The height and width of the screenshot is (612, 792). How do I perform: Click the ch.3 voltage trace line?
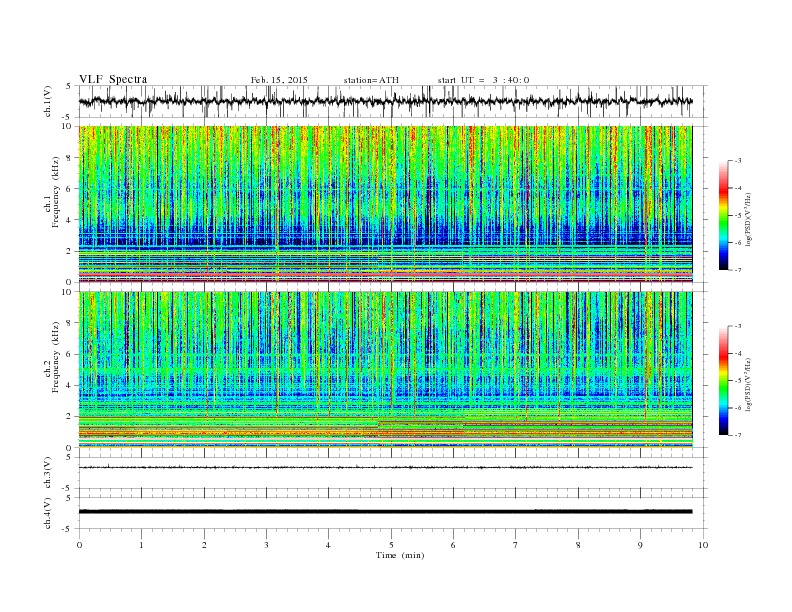pos(385,468)
